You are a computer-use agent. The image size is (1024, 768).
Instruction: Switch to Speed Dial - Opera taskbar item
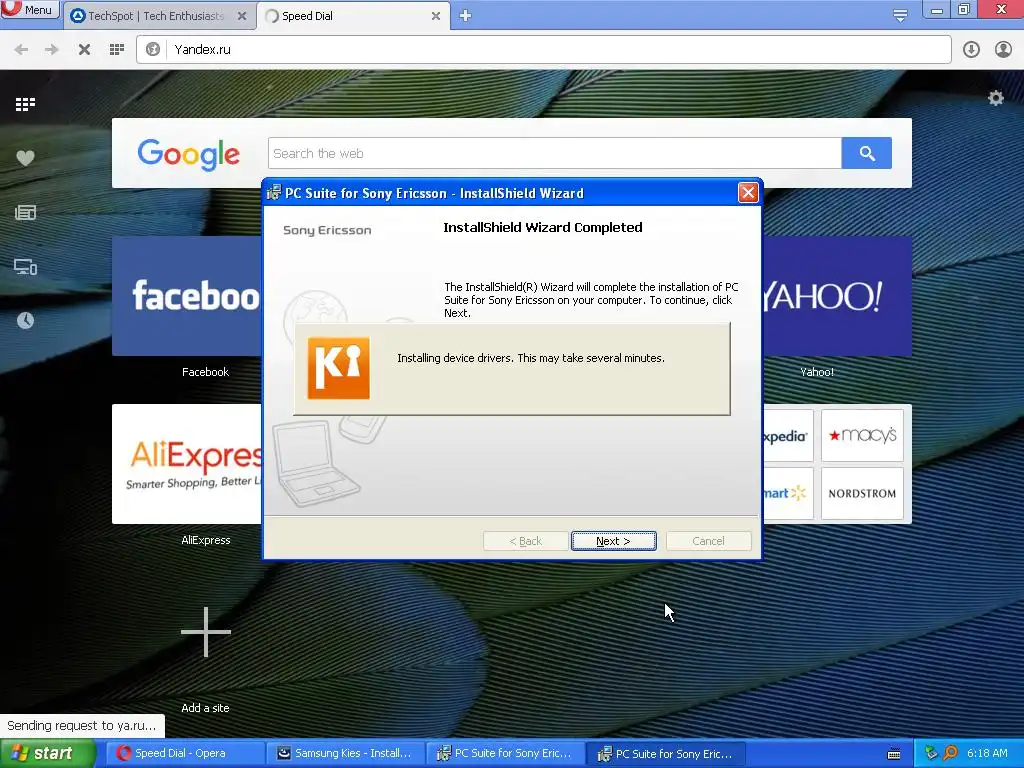(183, 753)
